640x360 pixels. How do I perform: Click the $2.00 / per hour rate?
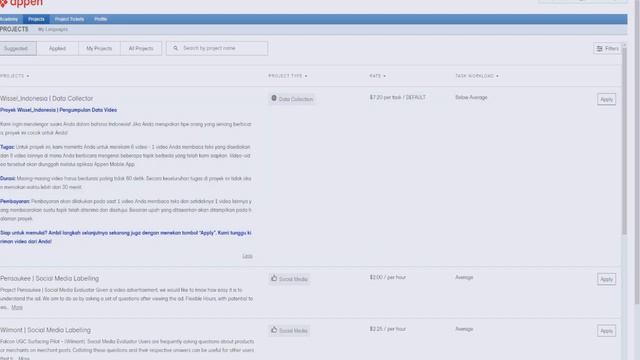tap(388, 277)
